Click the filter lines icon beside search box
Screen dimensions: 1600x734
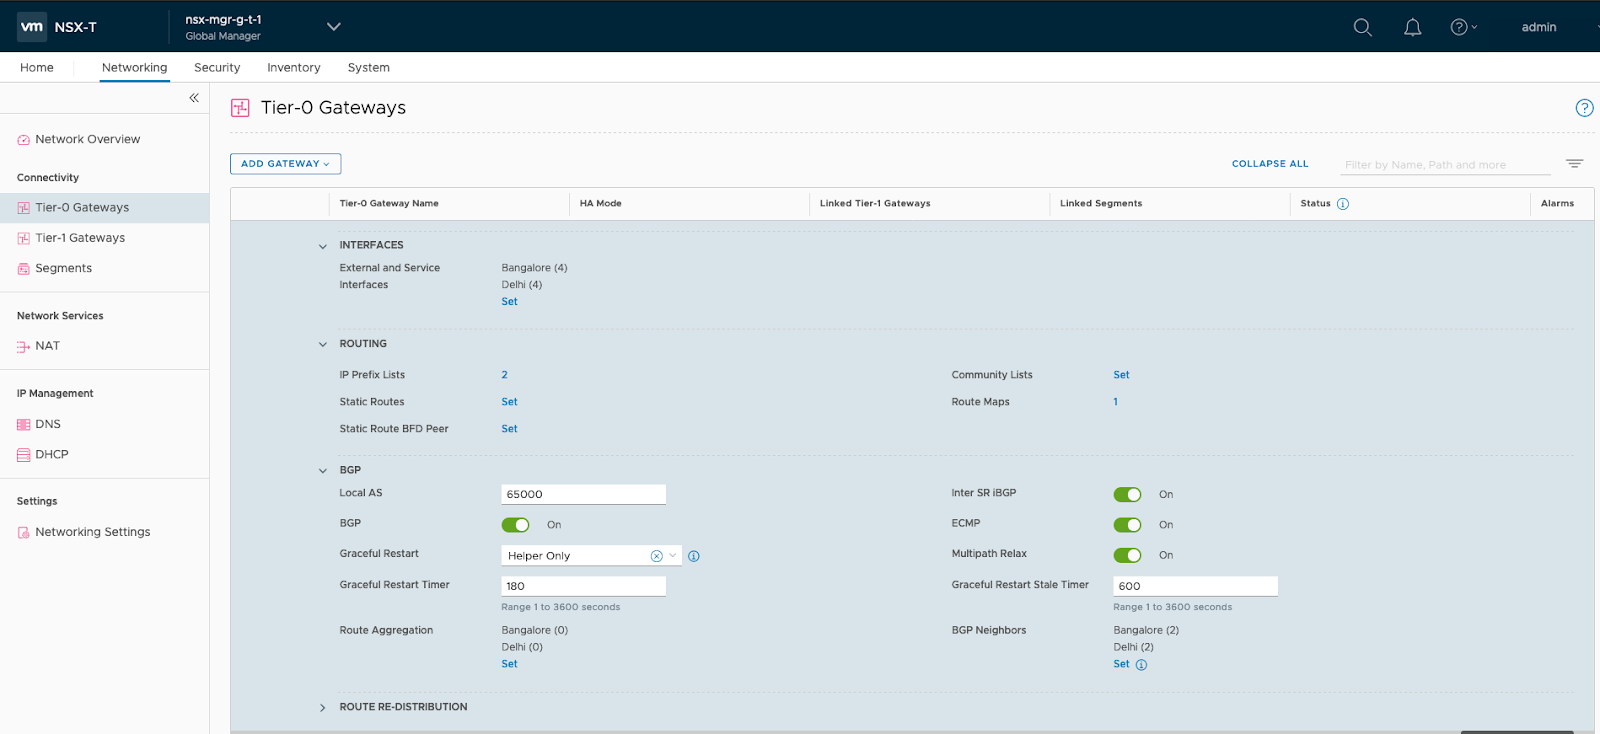tap(1574, 164)
